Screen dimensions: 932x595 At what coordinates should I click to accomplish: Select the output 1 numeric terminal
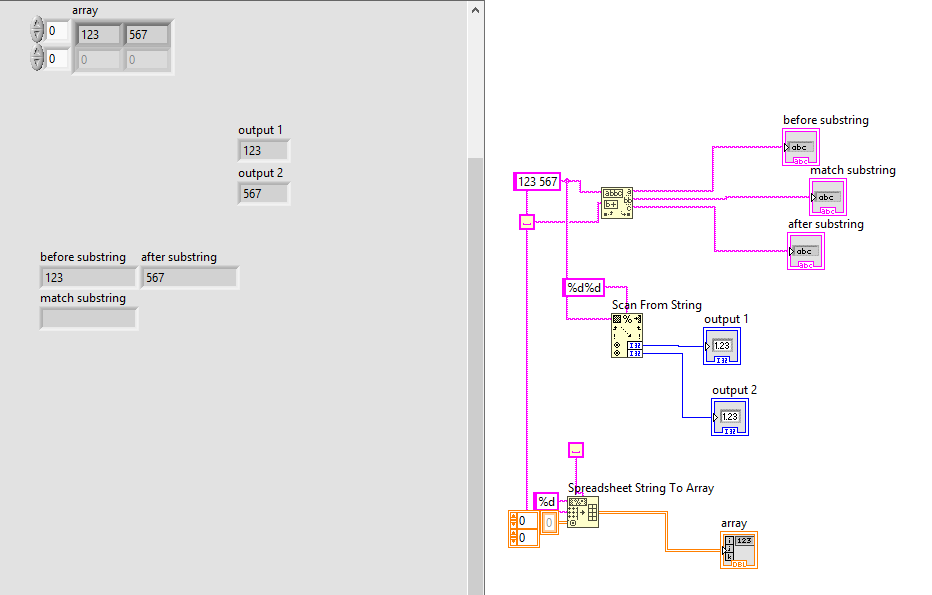(x=724, y=346)
